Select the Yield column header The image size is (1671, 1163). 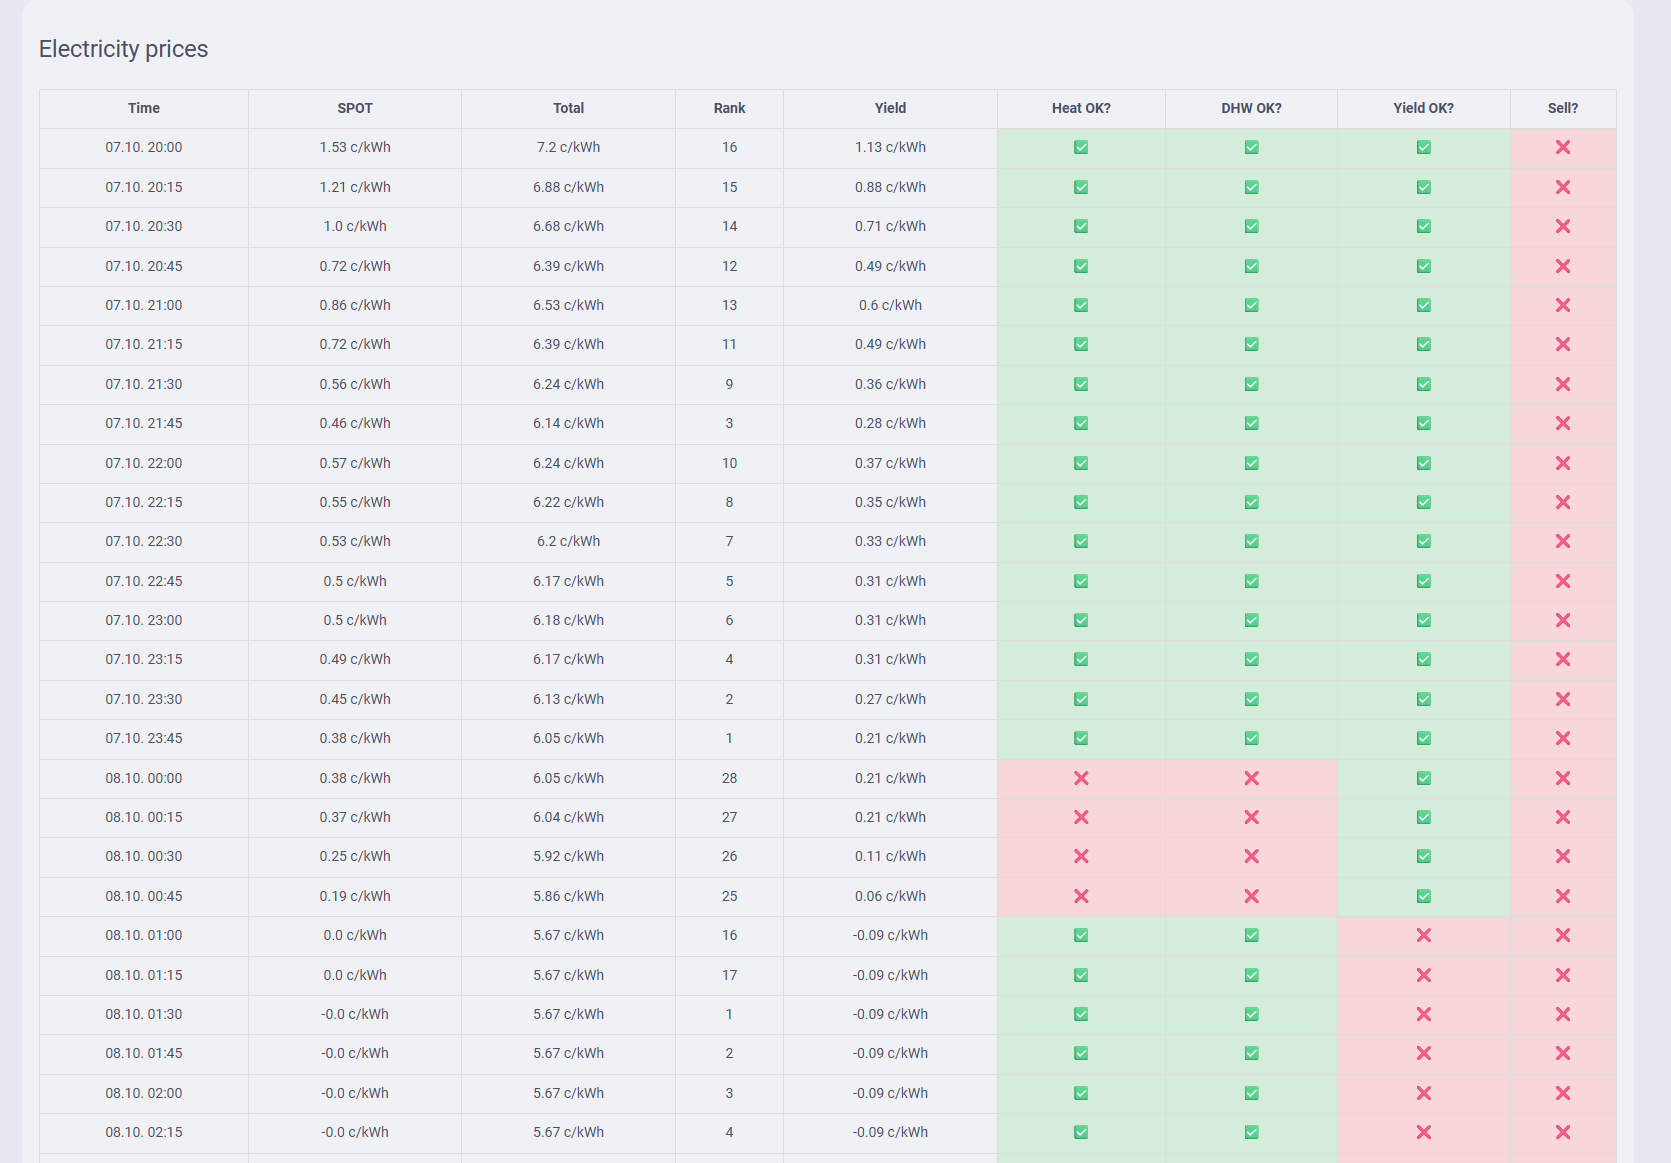click(890, 108)
